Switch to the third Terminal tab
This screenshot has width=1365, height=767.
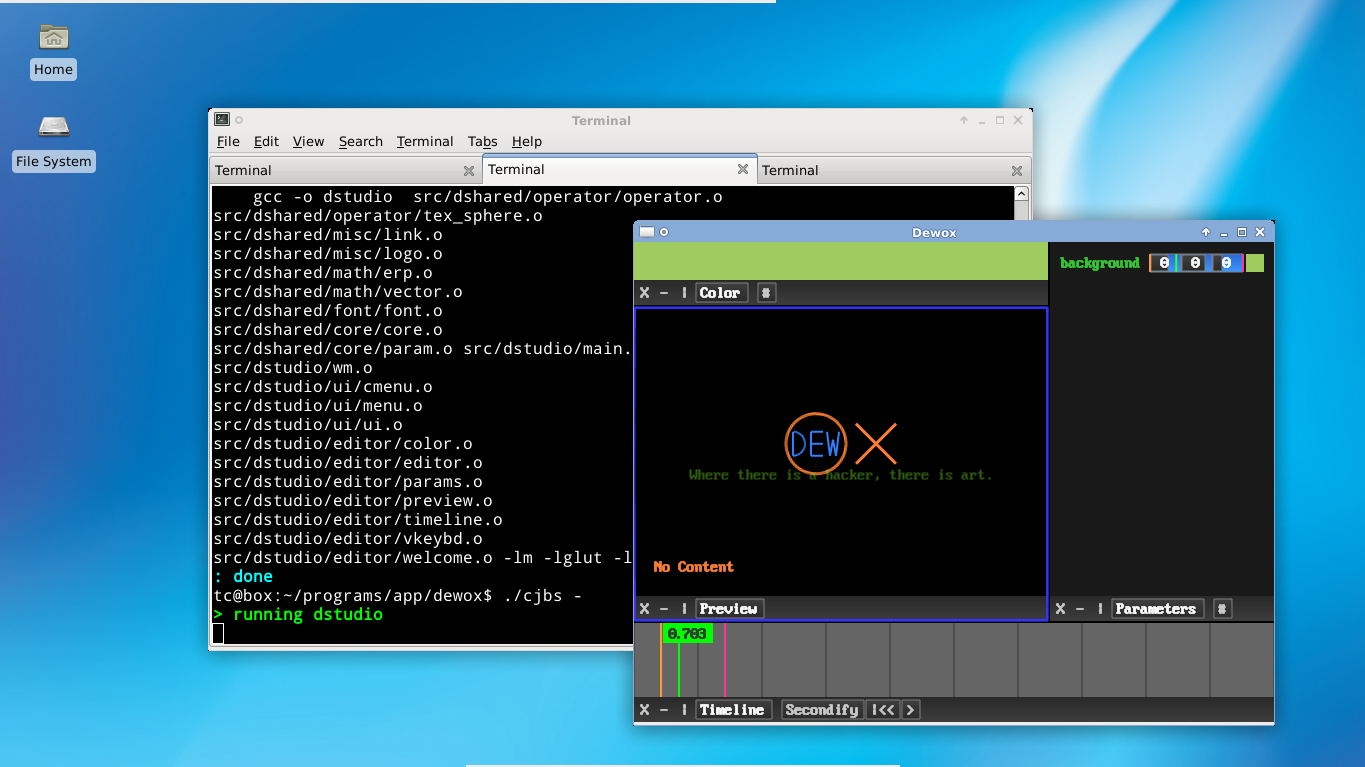[790, 171]
